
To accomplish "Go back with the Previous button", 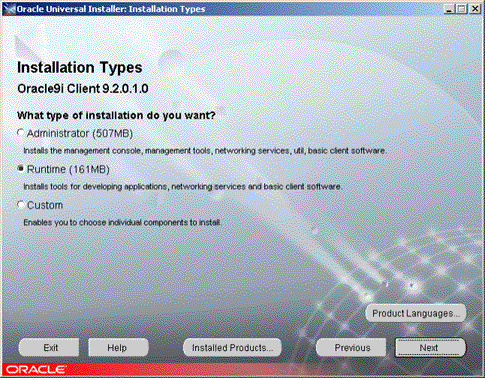I will point(351,348).
